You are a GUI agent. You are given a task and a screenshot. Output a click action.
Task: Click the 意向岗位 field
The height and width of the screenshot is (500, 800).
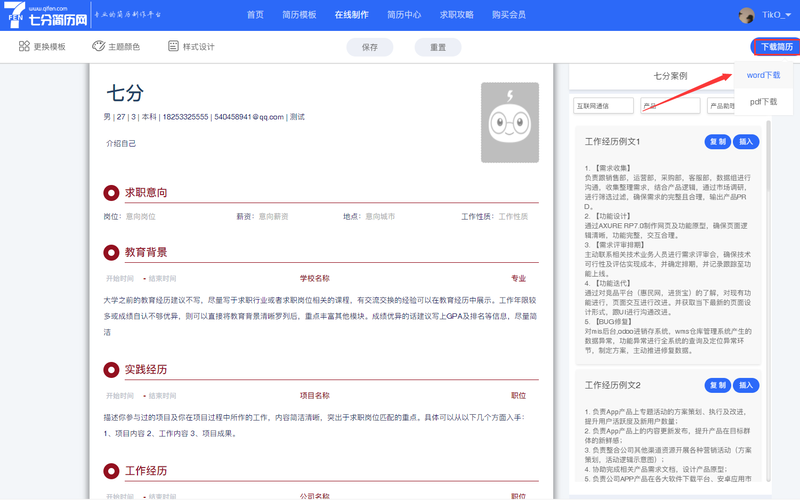click(x=141, y=216)
